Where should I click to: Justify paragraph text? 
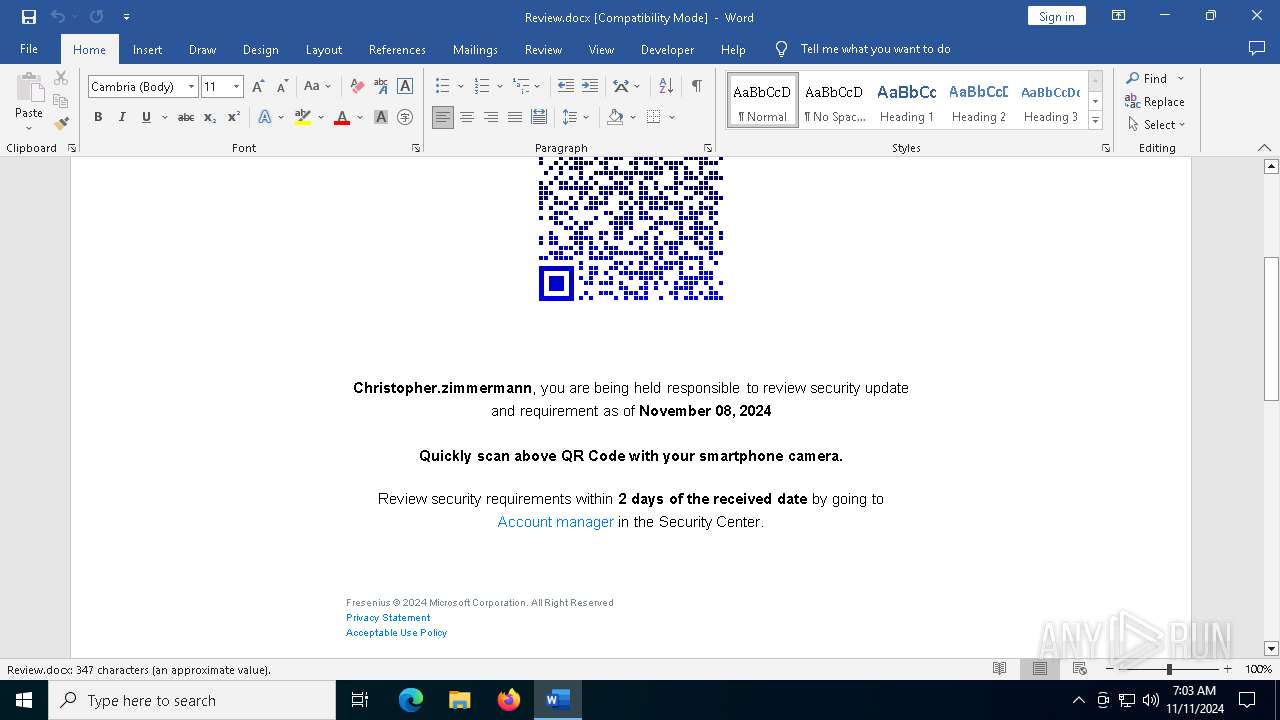[x=515, y=117]
